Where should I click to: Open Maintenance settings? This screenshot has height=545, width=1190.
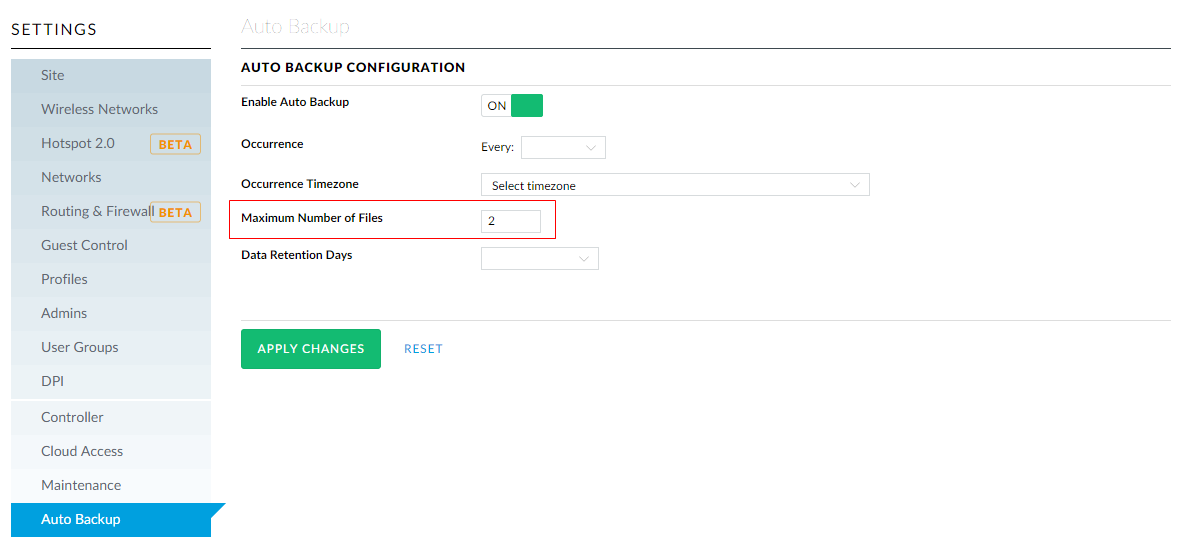tap(81, 486)
